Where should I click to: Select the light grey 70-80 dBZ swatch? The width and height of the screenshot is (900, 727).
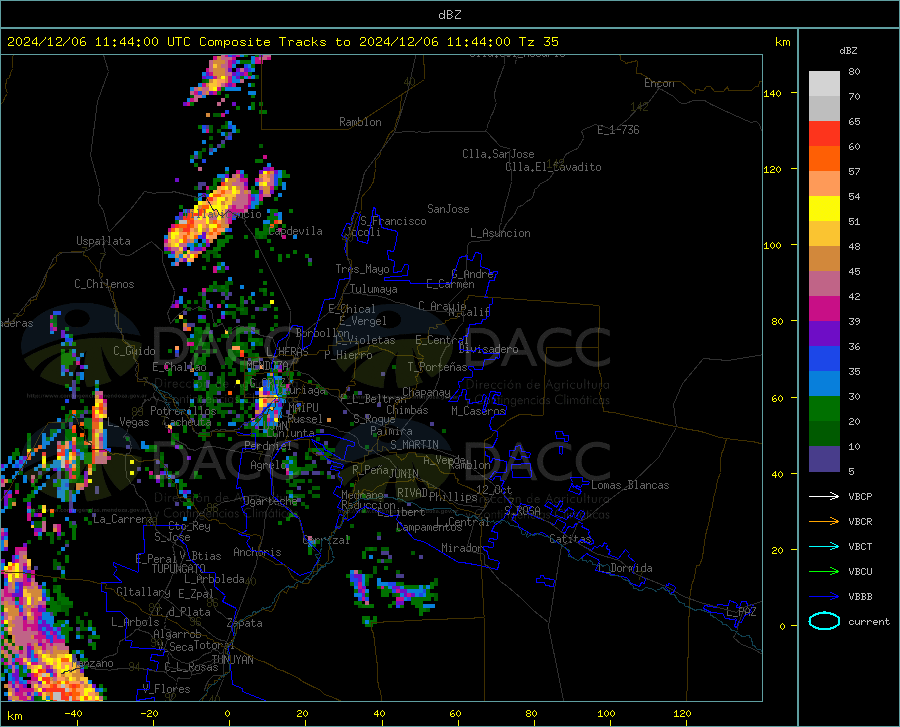click(824, 84)
